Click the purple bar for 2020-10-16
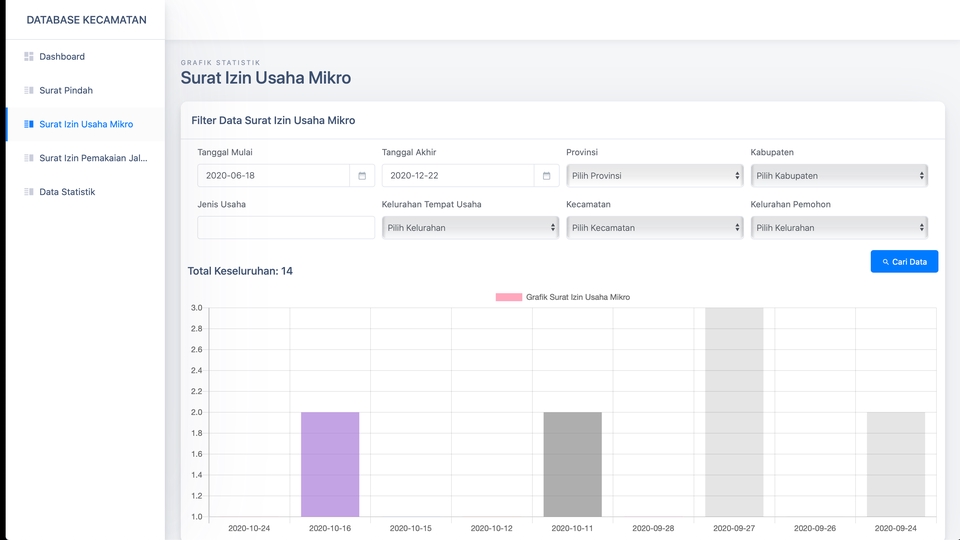This screenshot has height=540, width=960. click(x=330, y=464)
